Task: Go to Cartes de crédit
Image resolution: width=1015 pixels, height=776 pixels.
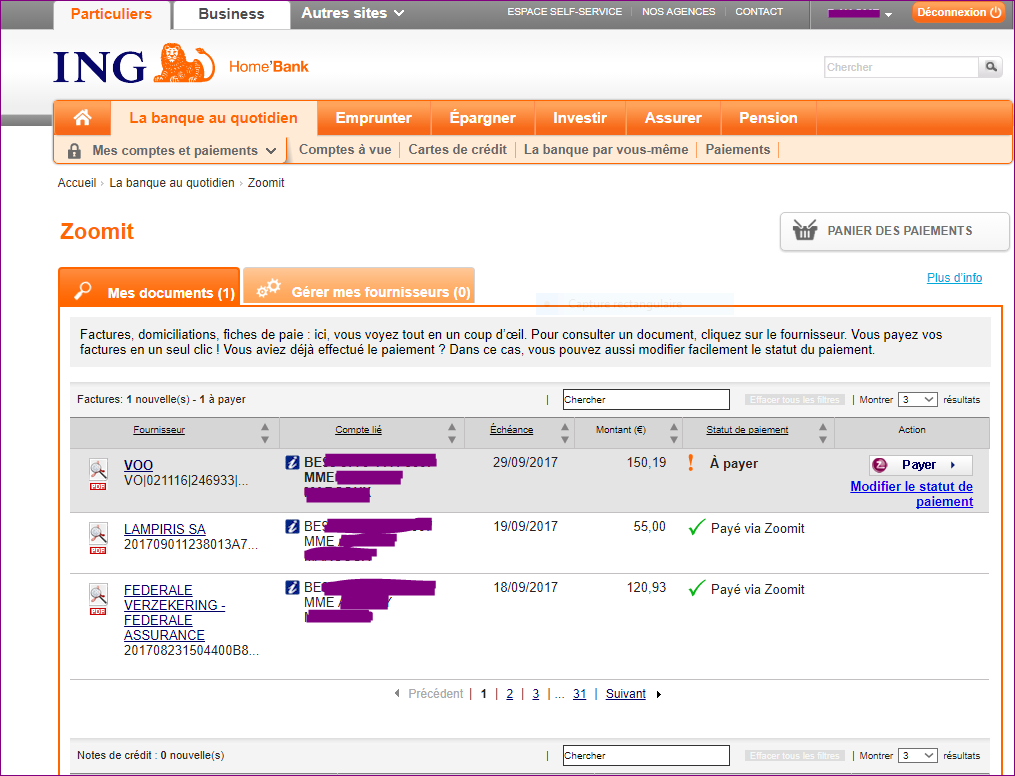Action: [x=457, y=150]
